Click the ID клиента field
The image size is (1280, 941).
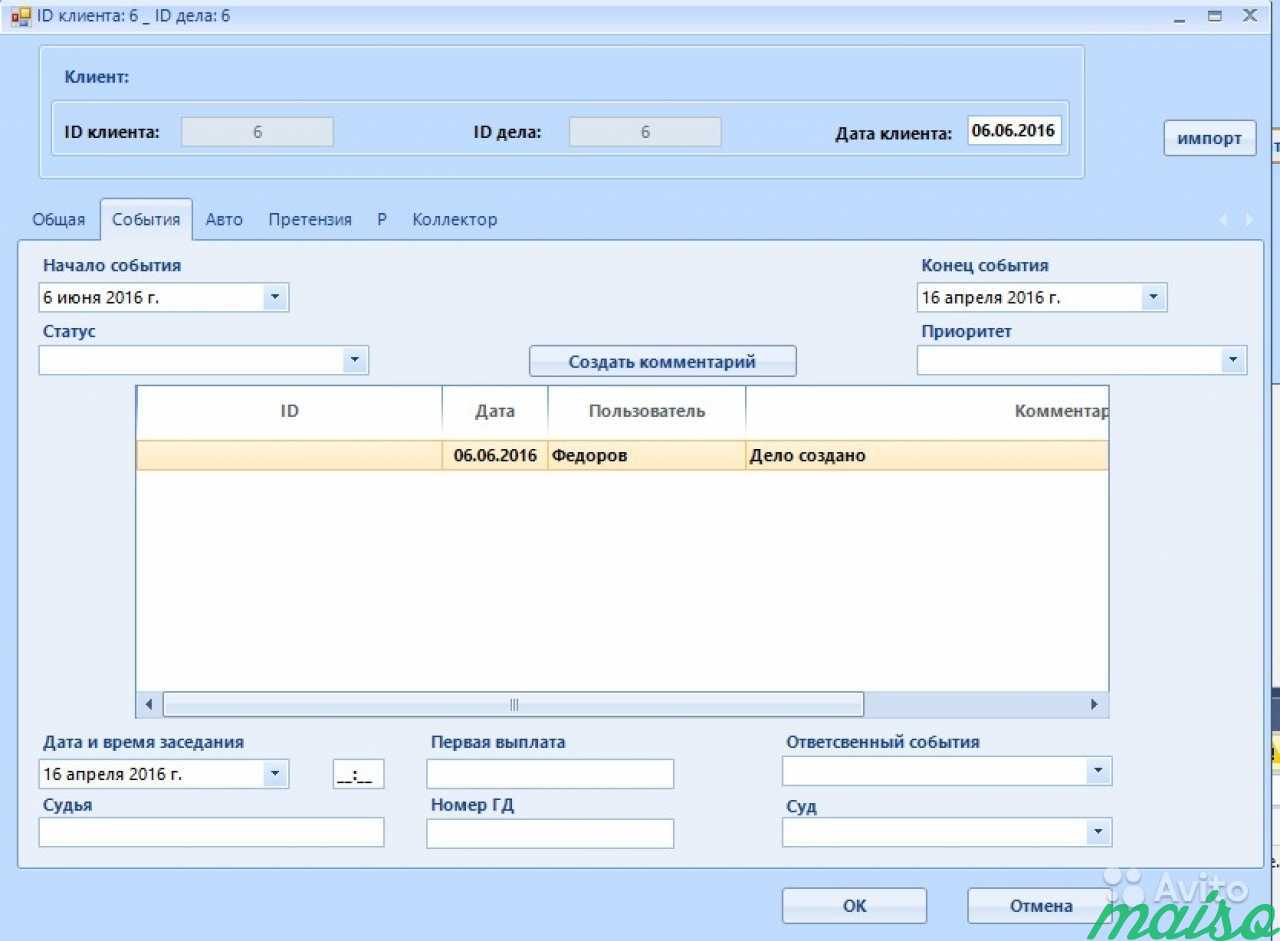[257, 132]
